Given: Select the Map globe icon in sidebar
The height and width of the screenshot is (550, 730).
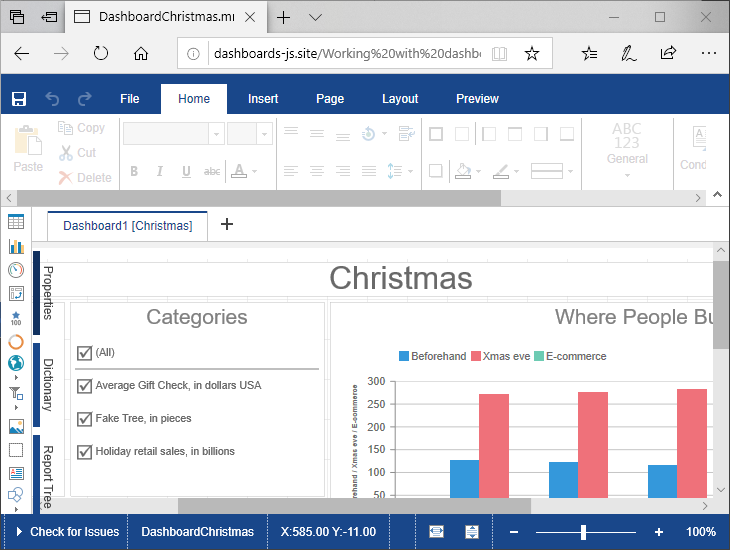Looking at the screenshot, I should pyautogui.click(x=16, y=363).
